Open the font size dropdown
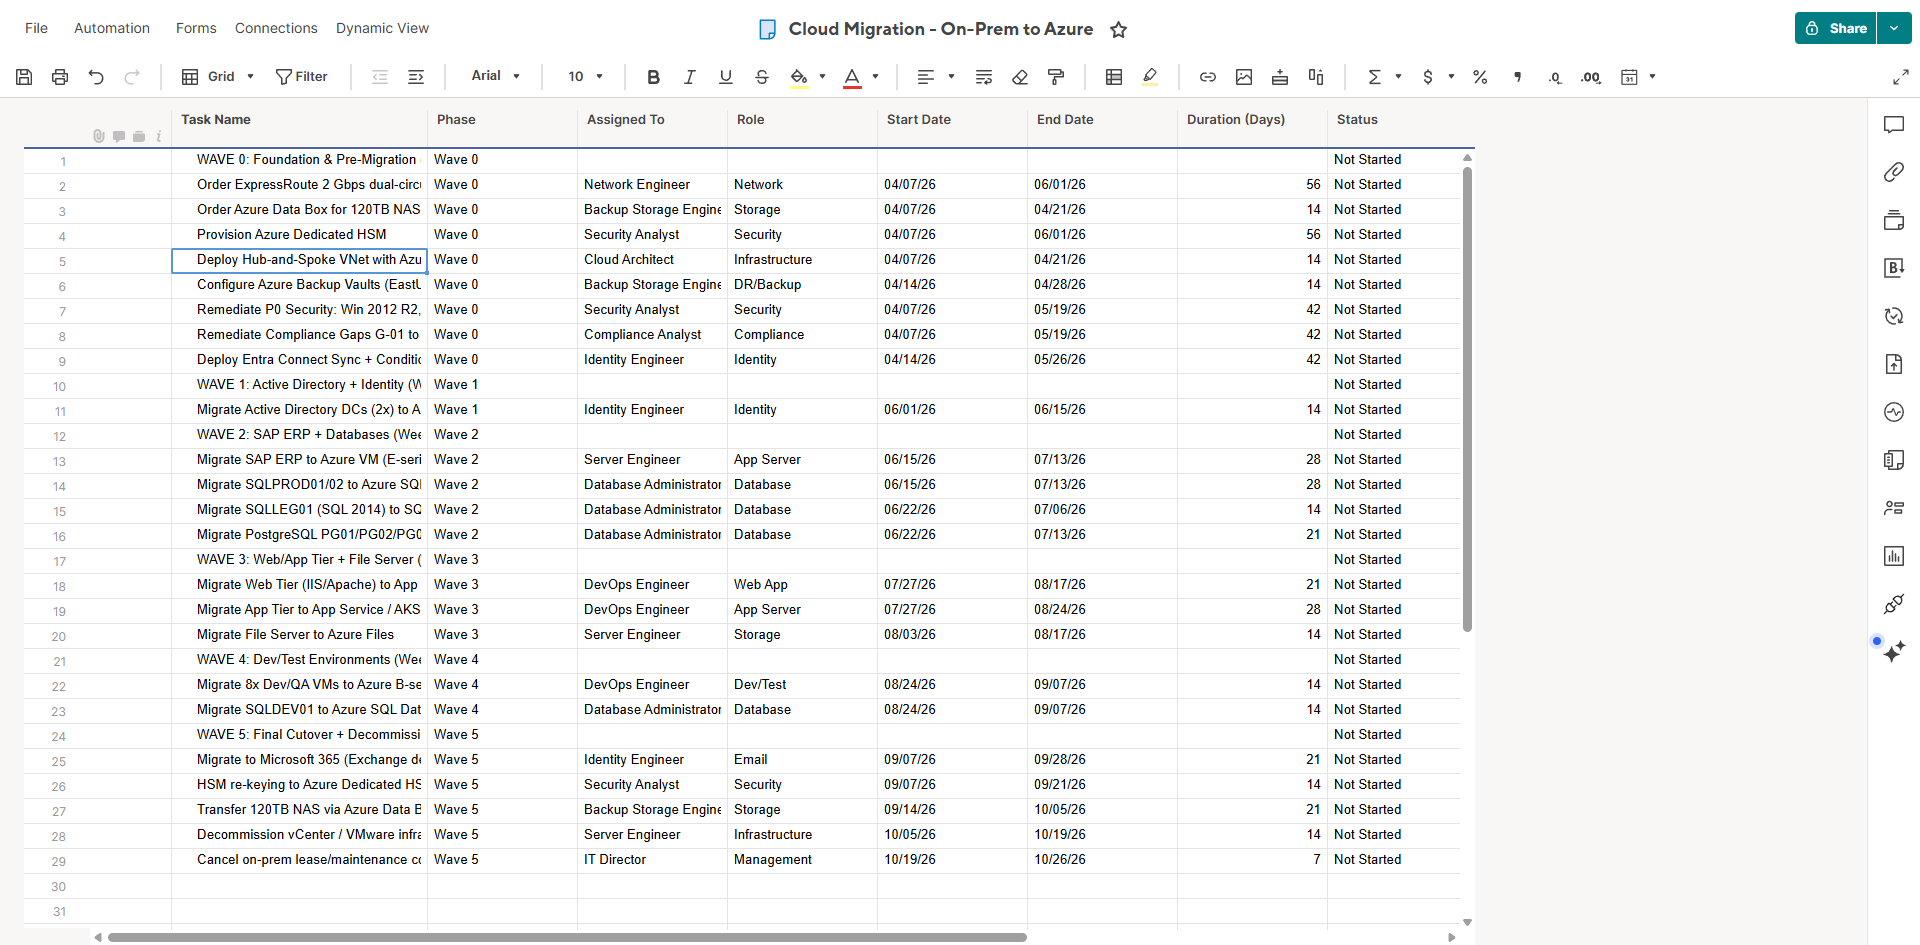This screenshot has height=945, width=1920. click(x=584, y=76)
